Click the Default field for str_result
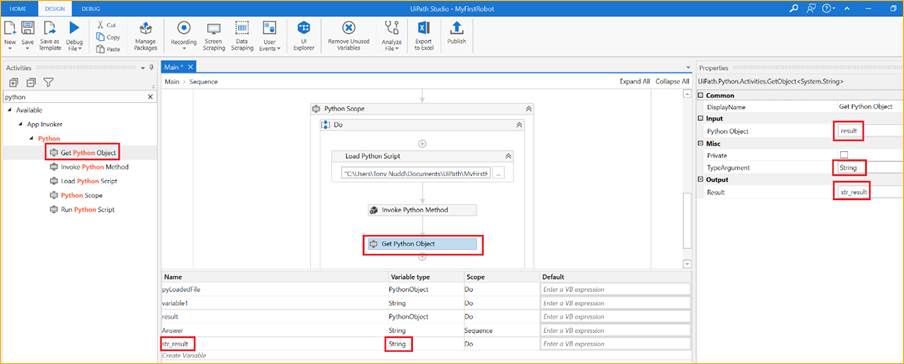Screen dimensions: 904x364 coord(615,344)
